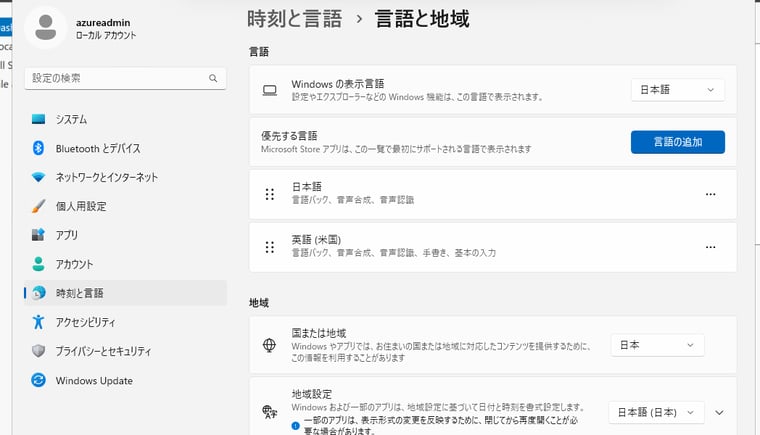Click the システム monitor icon
This screenshot has width=760, height=435.
point(38,119)
